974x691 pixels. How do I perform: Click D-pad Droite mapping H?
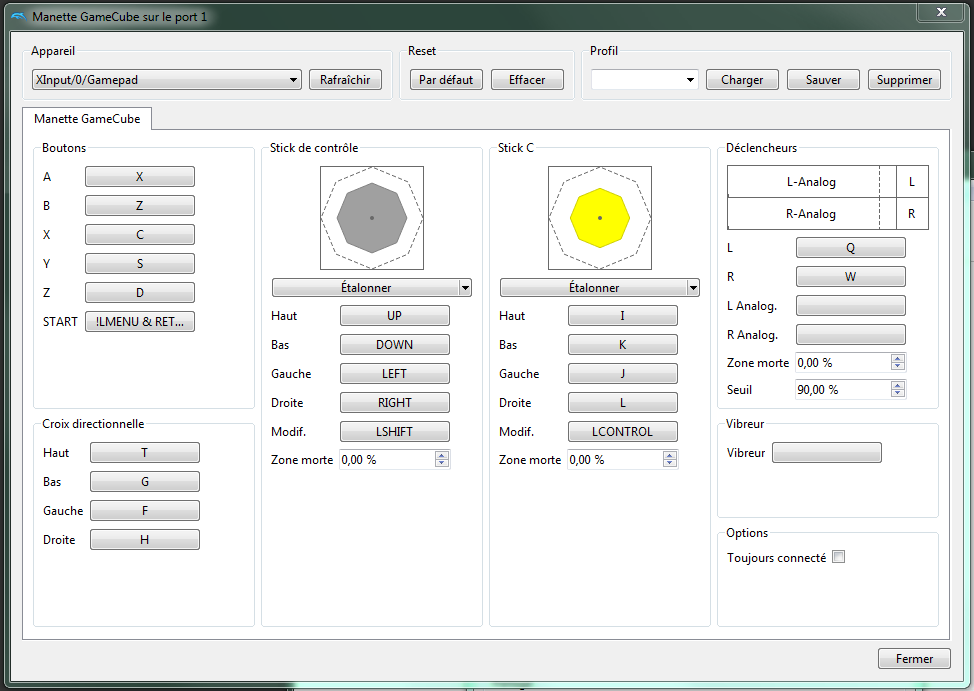145,539
